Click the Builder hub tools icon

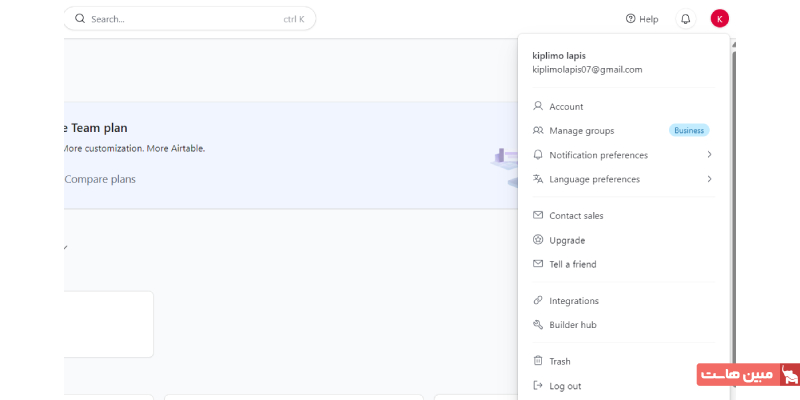pyautogui.click(x=538, y=325)
